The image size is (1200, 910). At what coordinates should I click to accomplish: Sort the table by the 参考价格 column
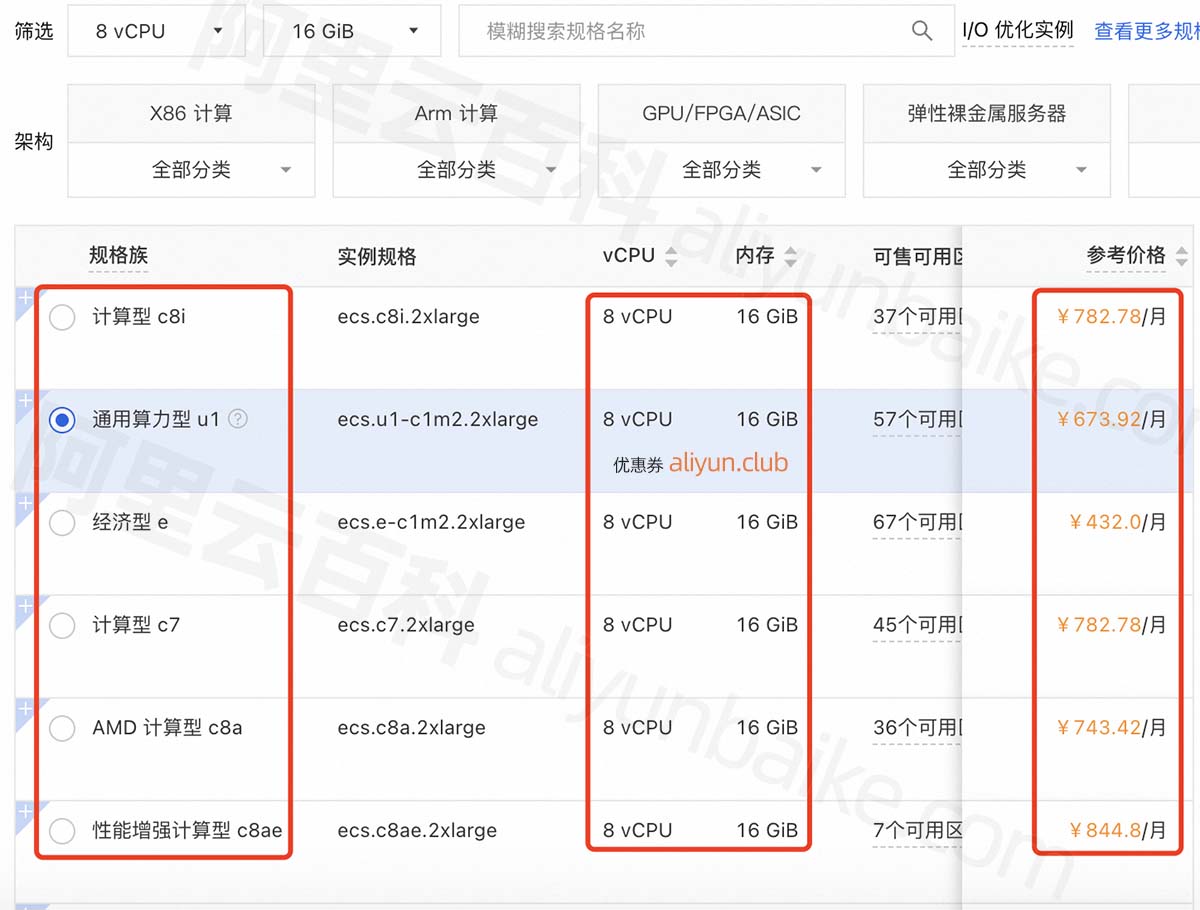tap(1182, 257)
